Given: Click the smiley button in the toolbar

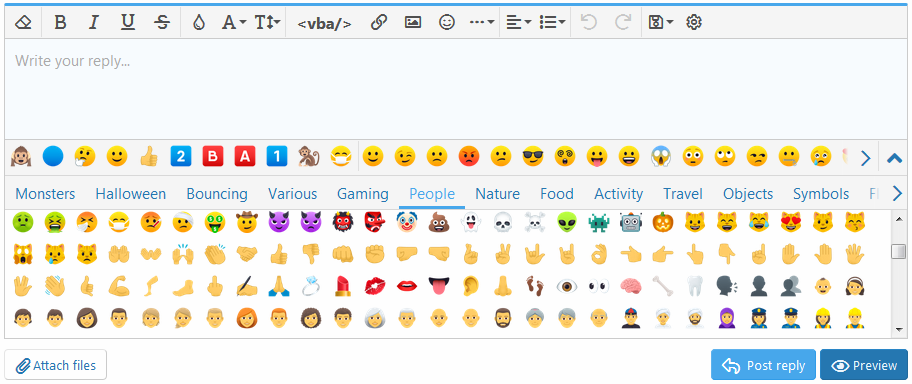Looking at the screenshot, I should 447,23.
